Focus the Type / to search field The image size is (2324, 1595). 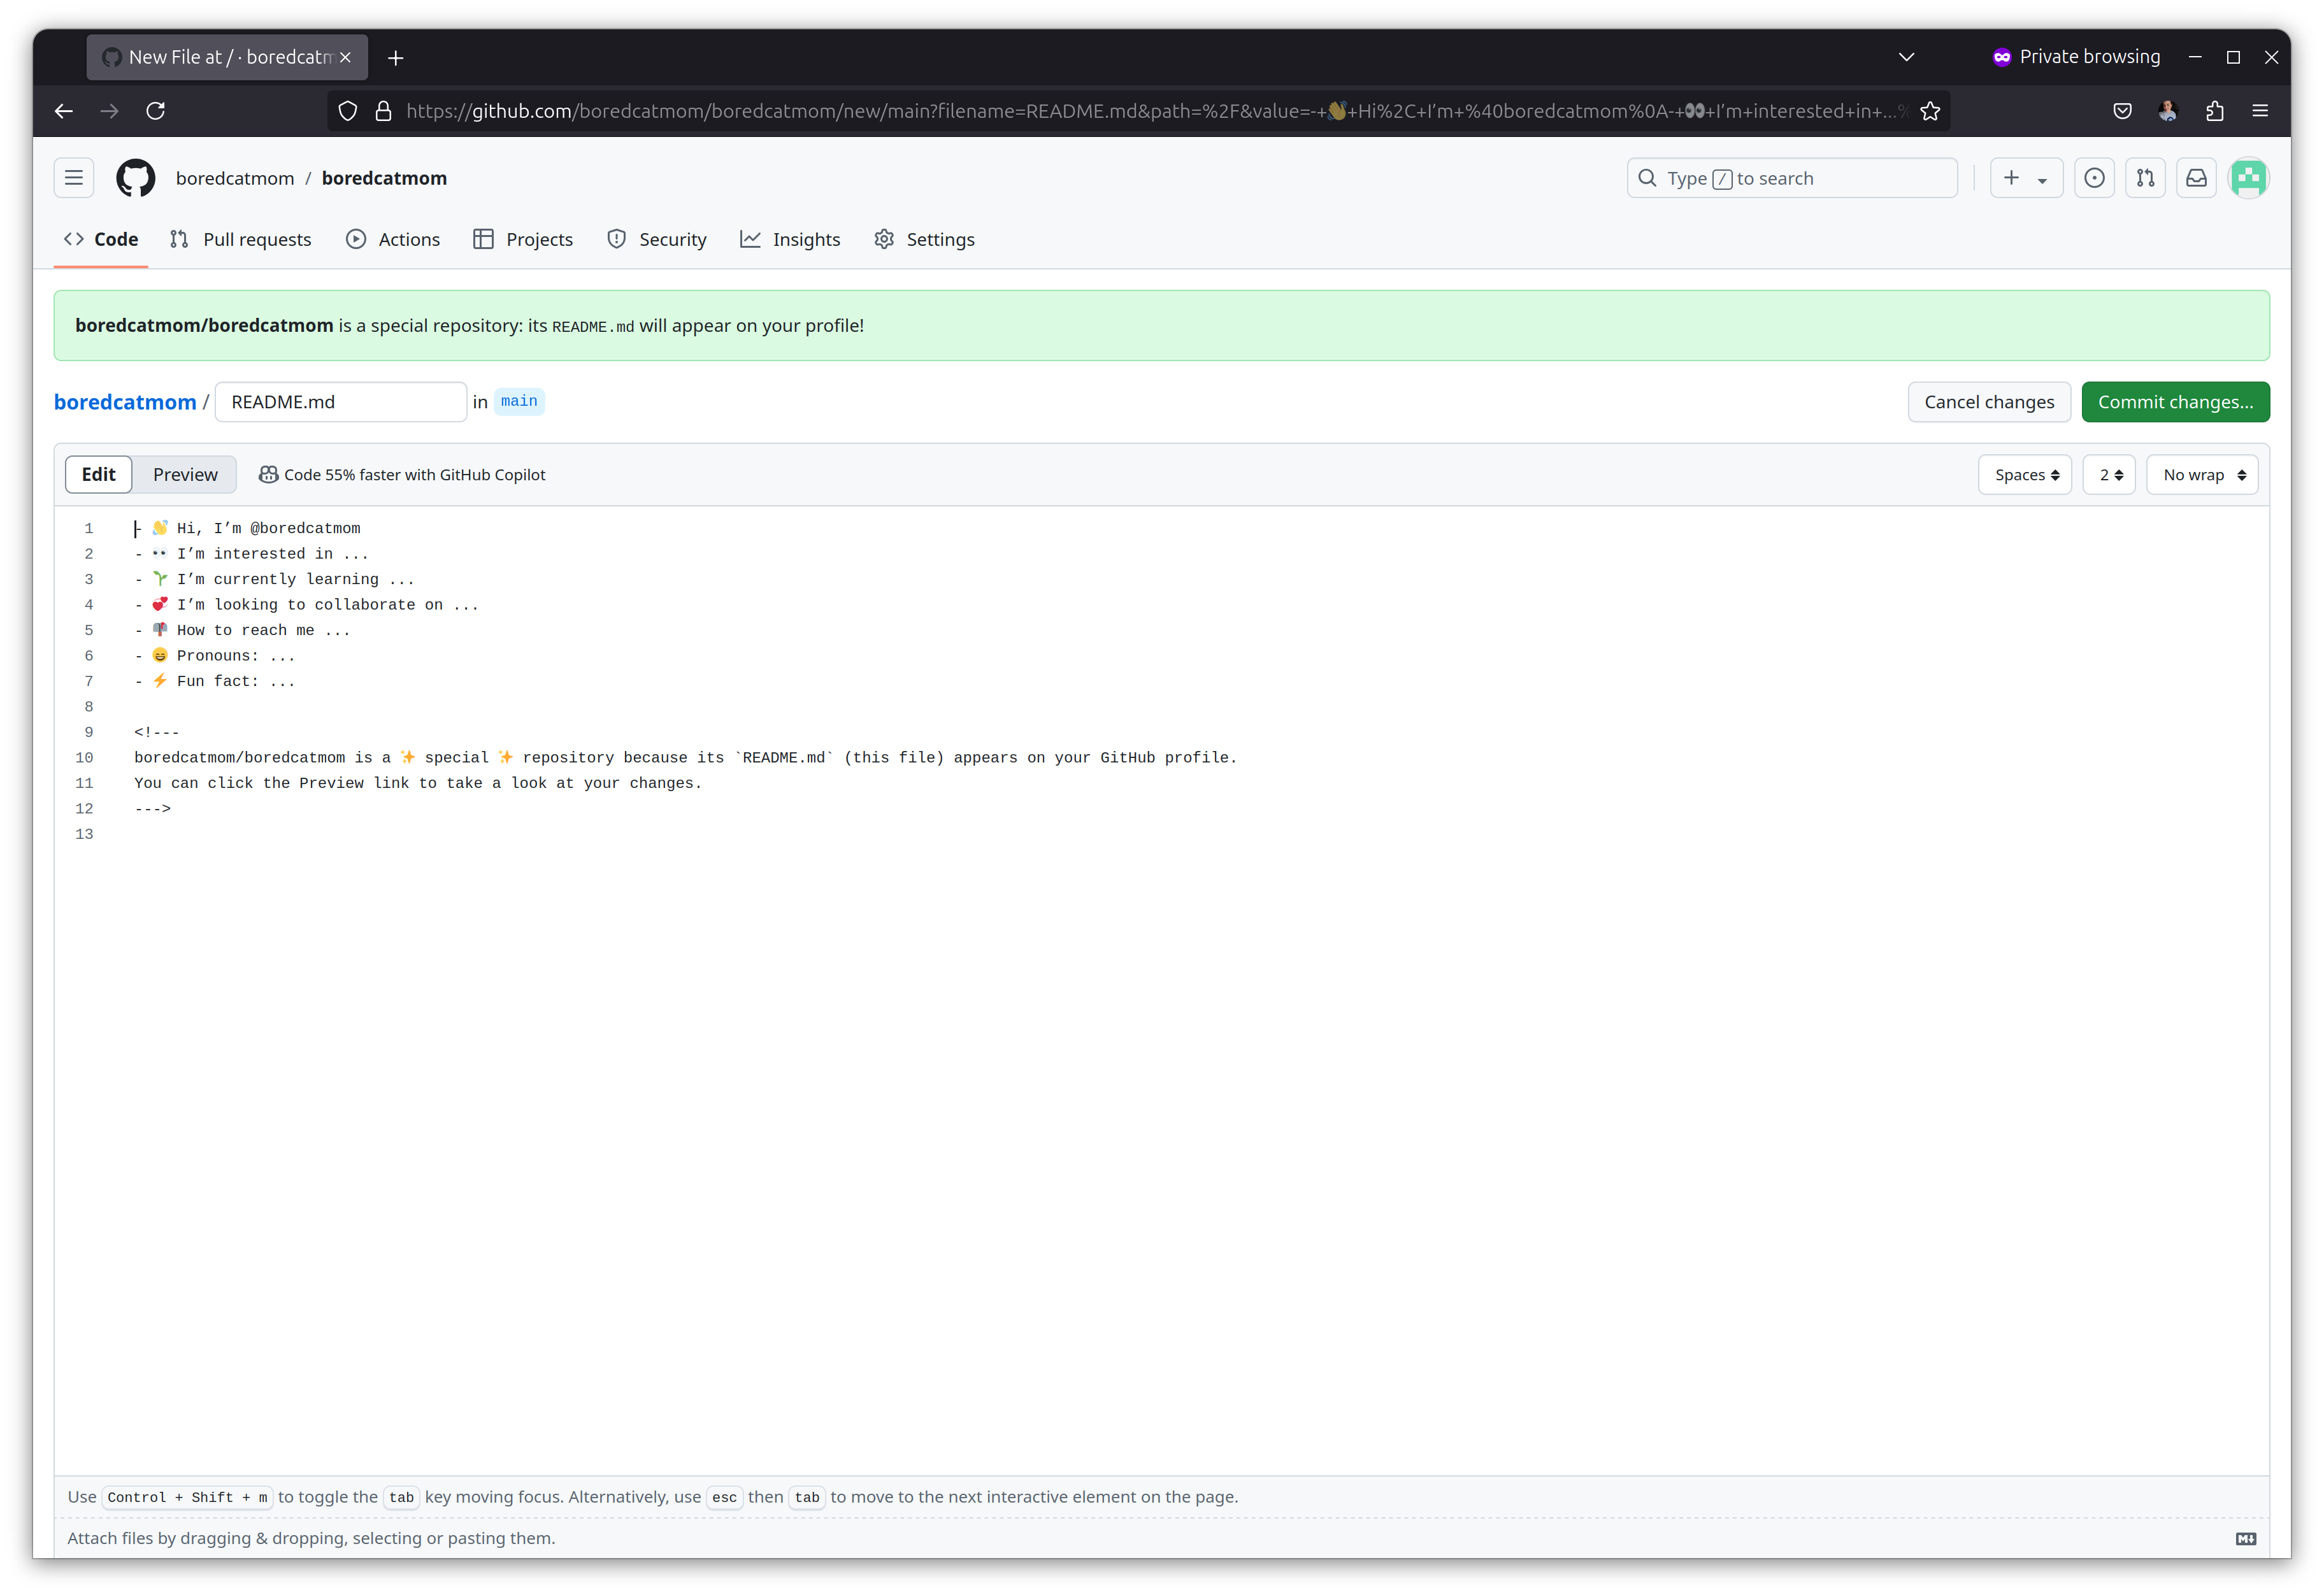tap(1791, 178)
